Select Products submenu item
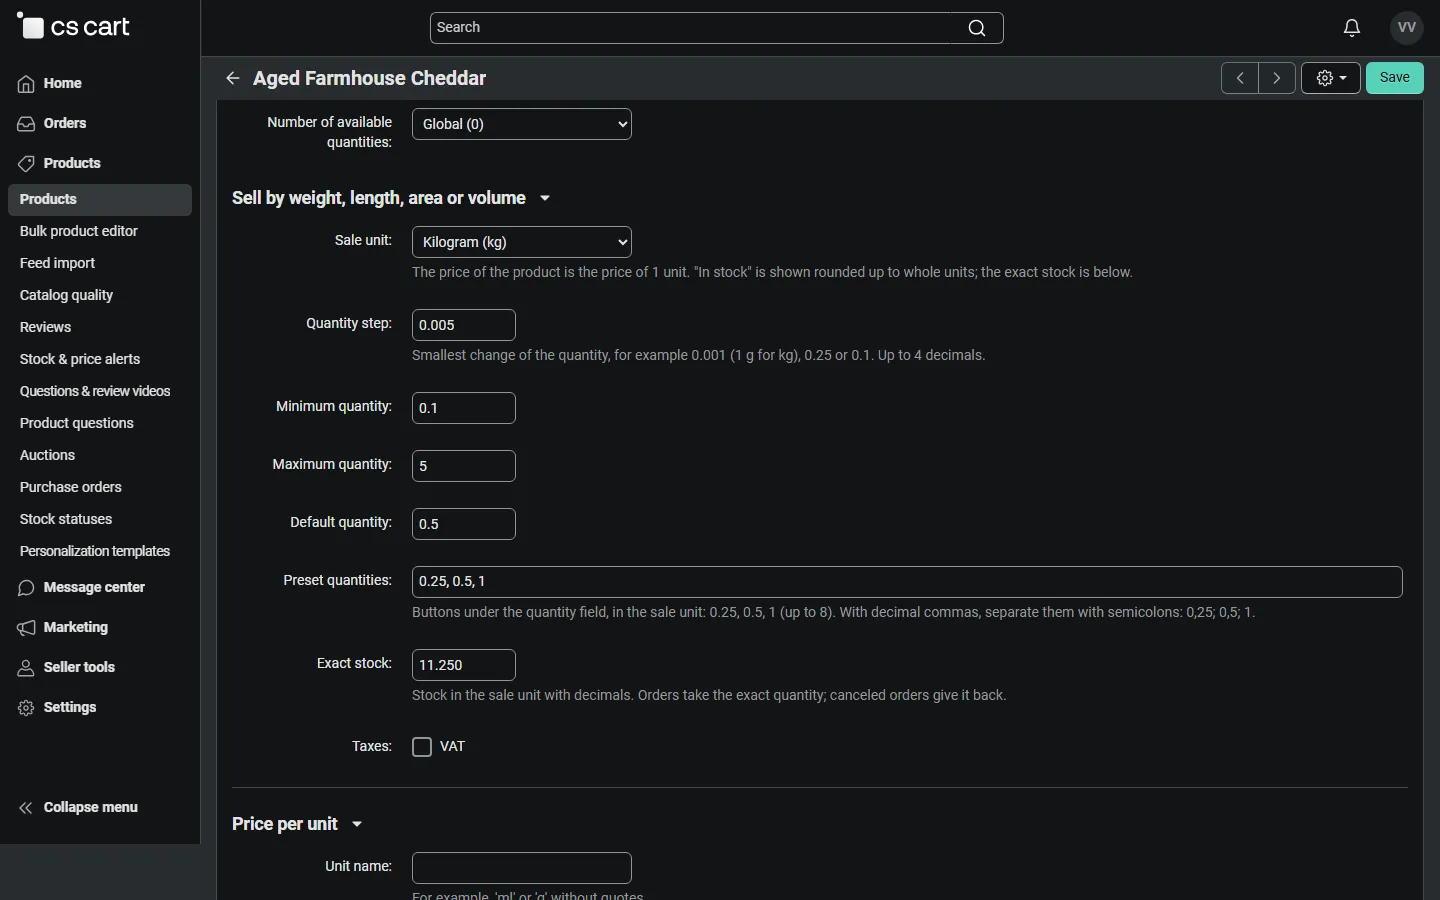The height and width of the screenshot is (900, 1440). click(100, 200)
